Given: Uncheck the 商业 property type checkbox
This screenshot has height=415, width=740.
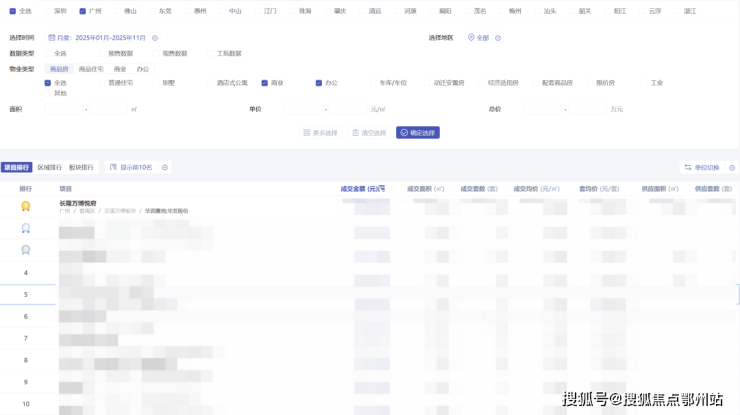Looking at the screenshot, I should click(x=264, y=83).
